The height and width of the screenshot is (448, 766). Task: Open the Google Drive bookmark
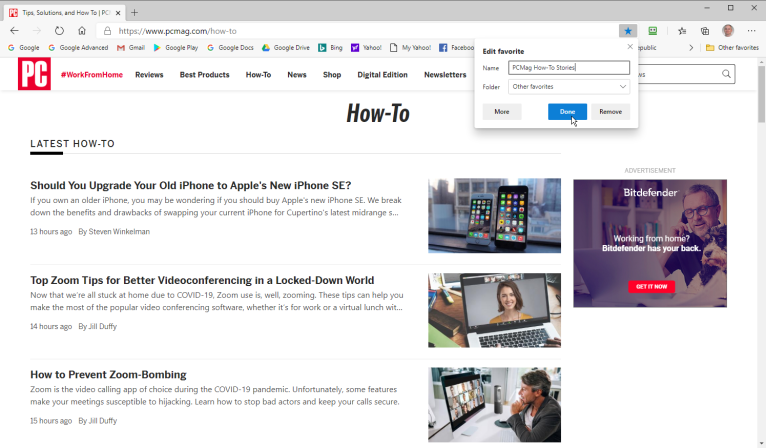point(286,47)
